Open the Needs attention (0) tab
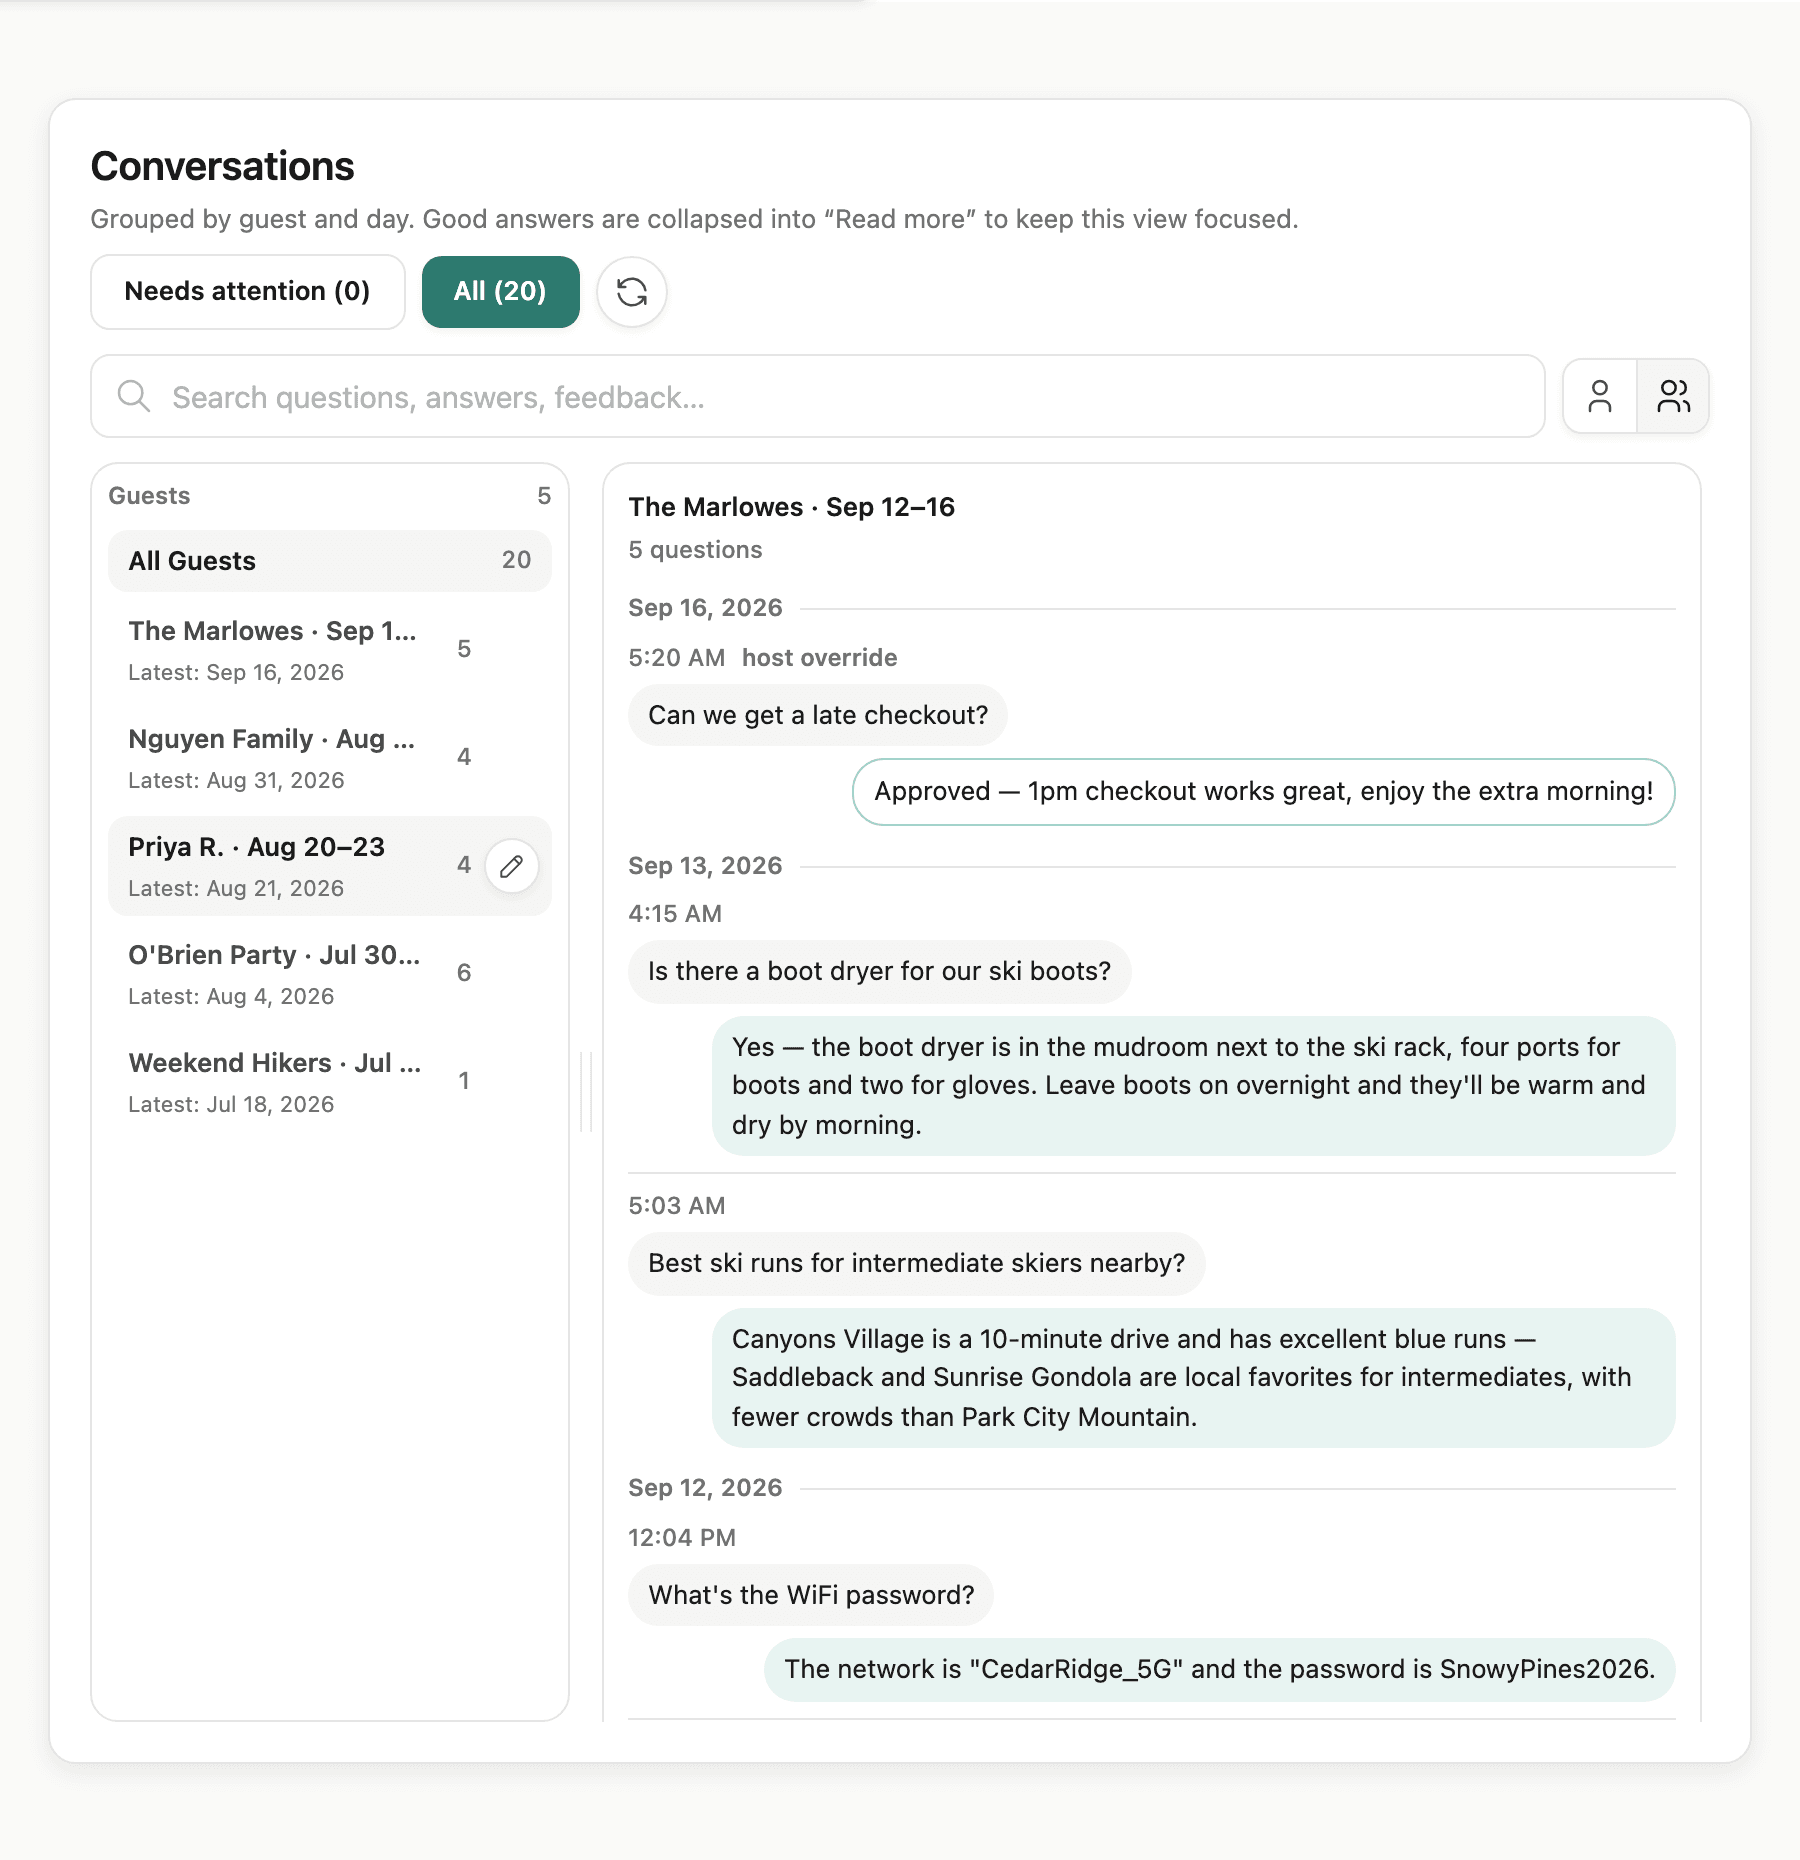Screen dimensions: 1800x1860 pos(248,292)
